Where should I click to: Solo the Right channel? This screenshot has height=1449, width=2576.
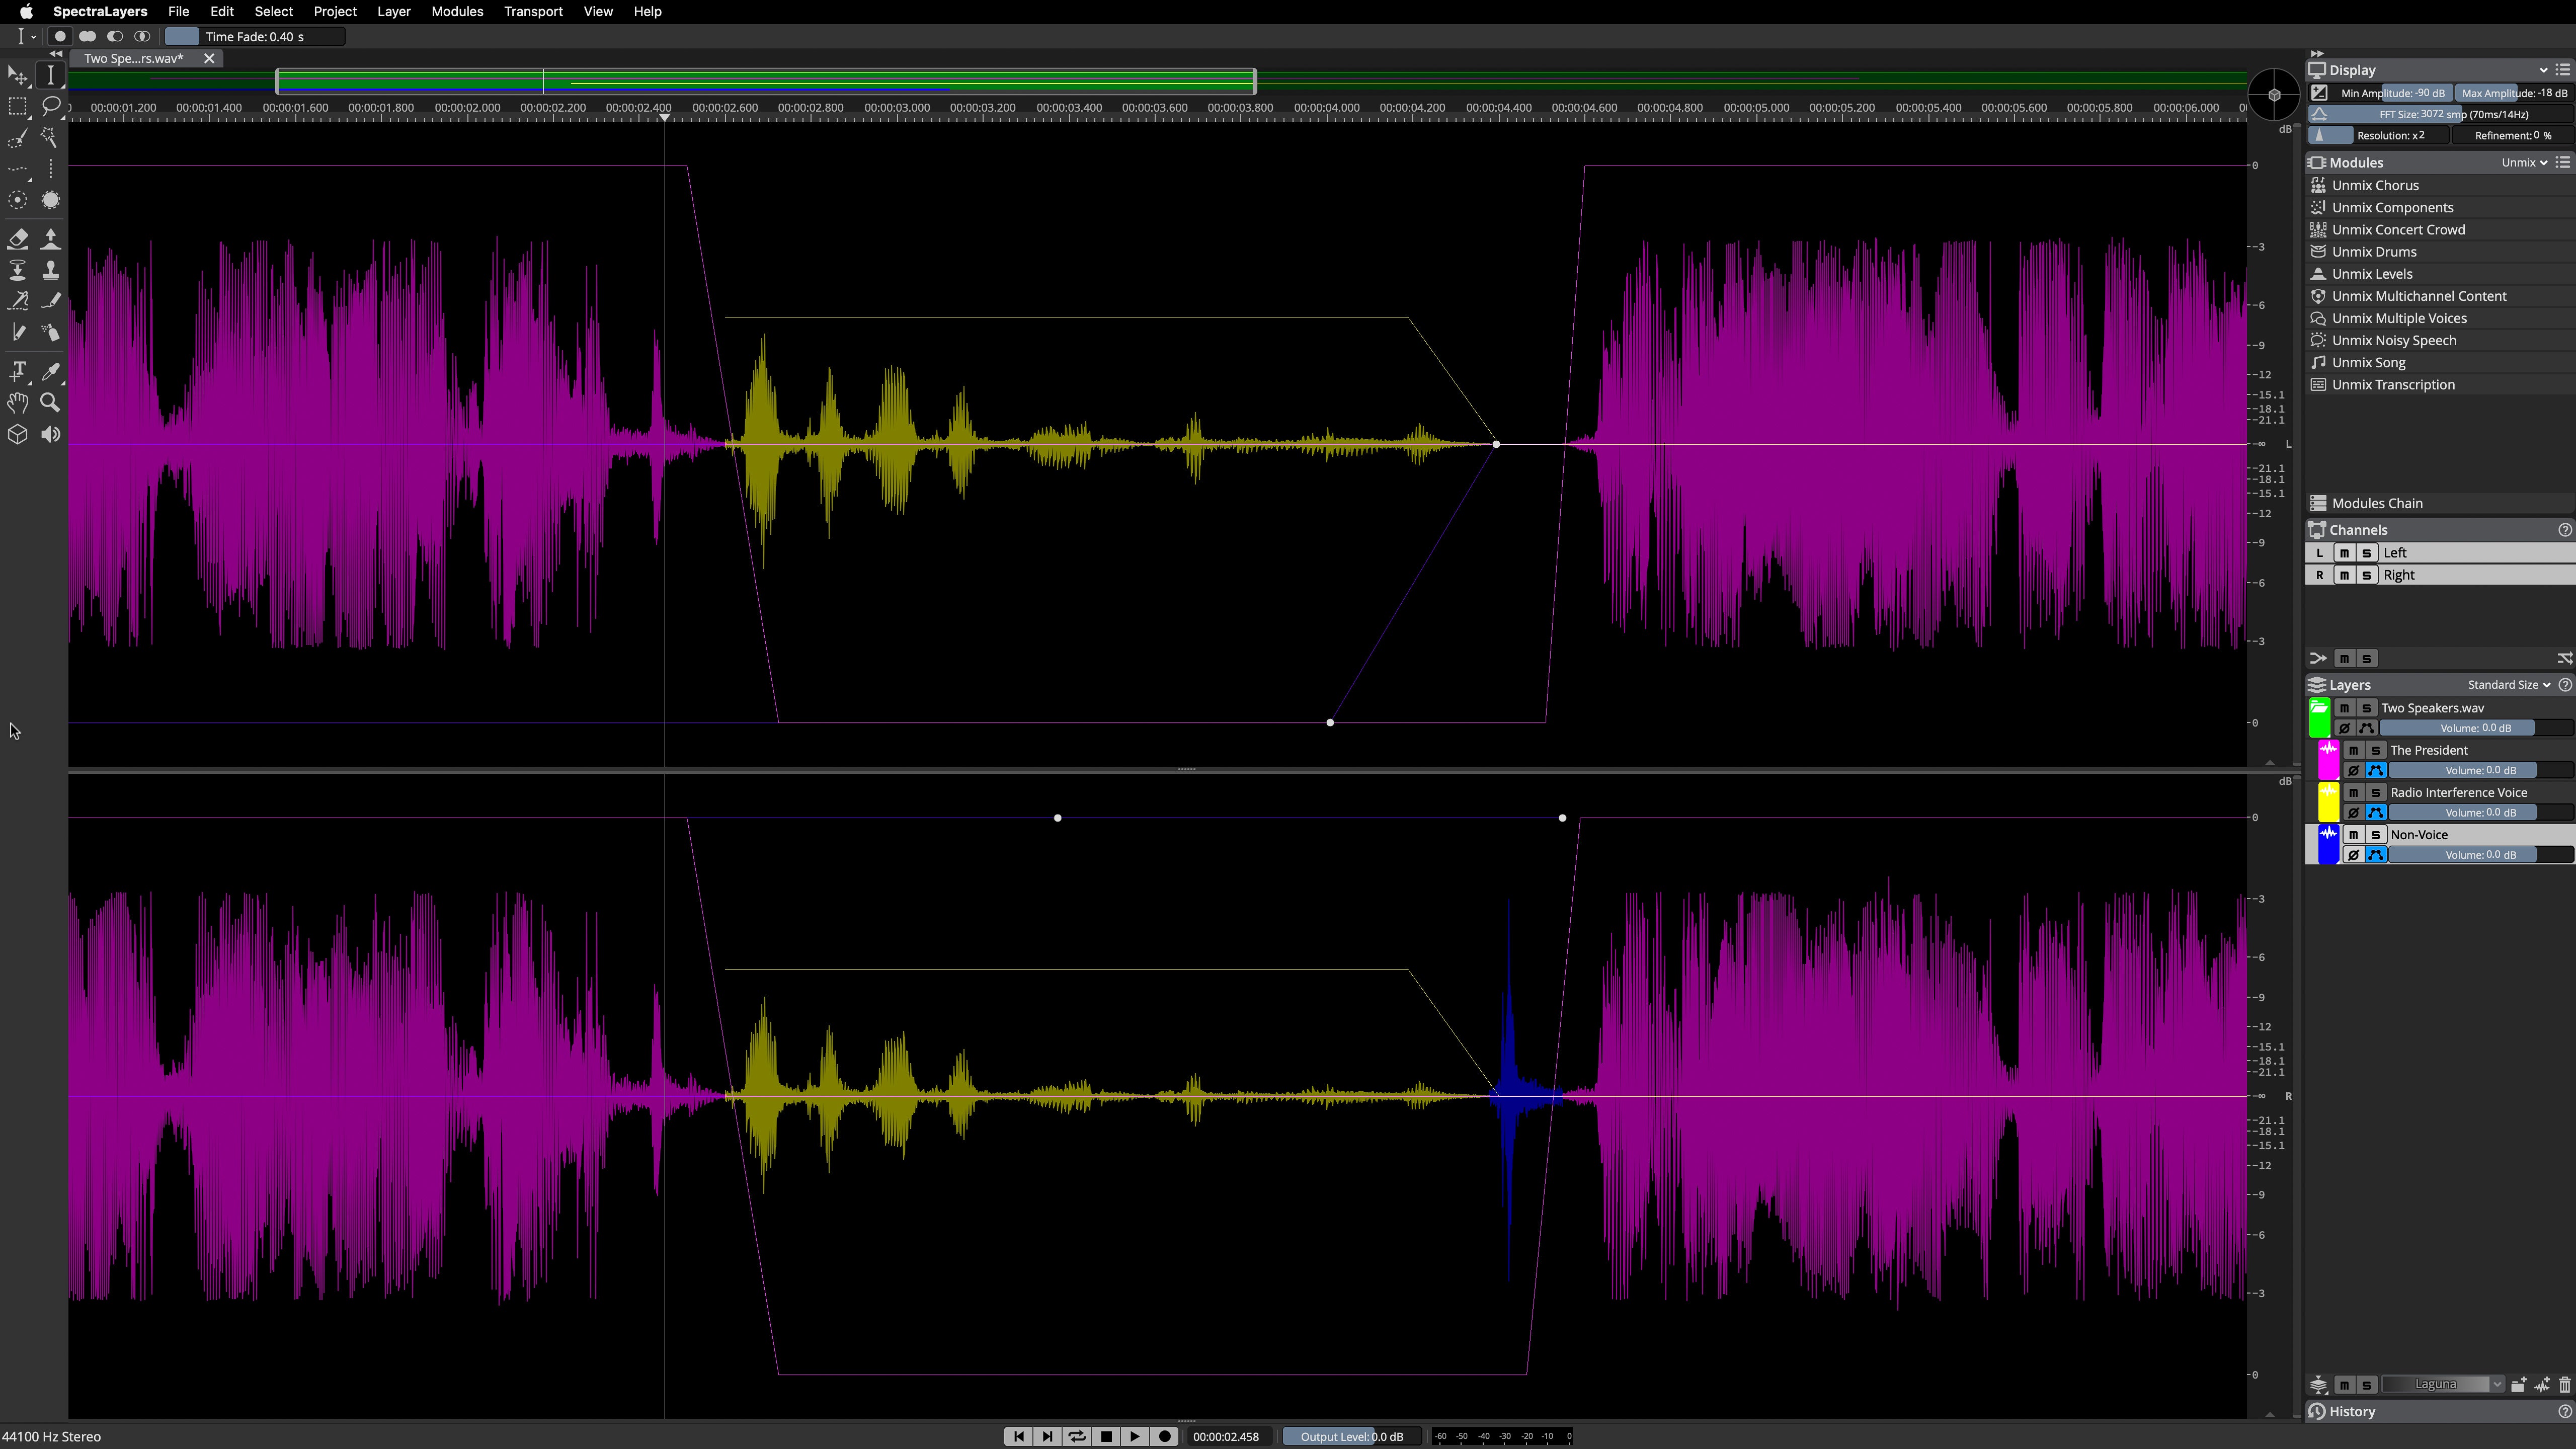coord(2366,575)
